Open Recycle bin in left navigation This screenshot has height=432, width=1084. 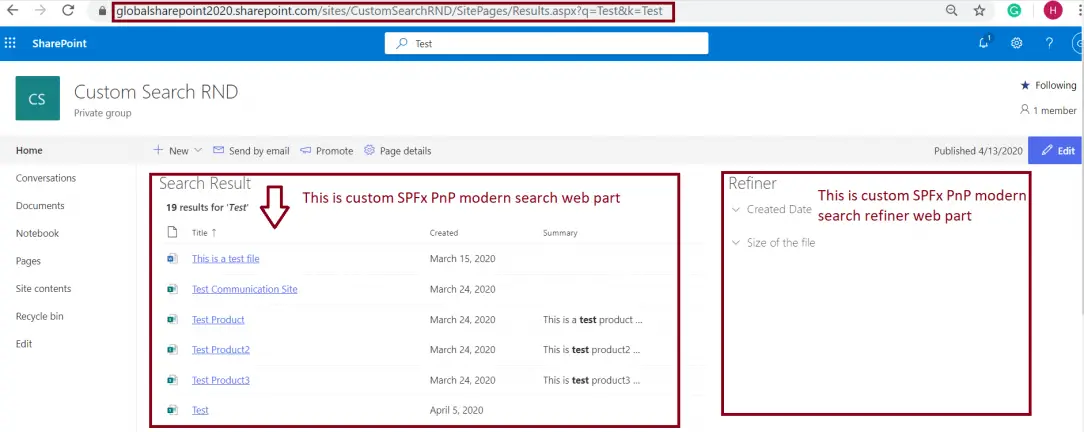click(39, 316)
